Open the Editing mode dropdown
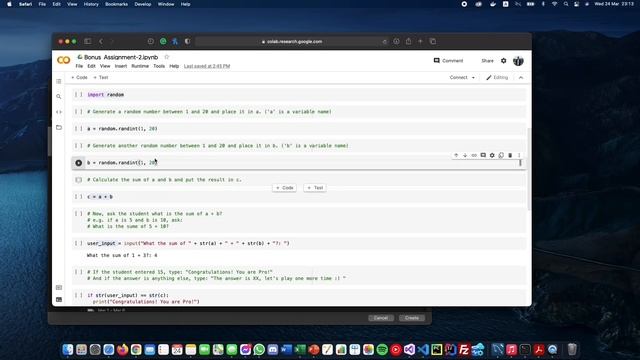640x360 pixels. [497, 78]
